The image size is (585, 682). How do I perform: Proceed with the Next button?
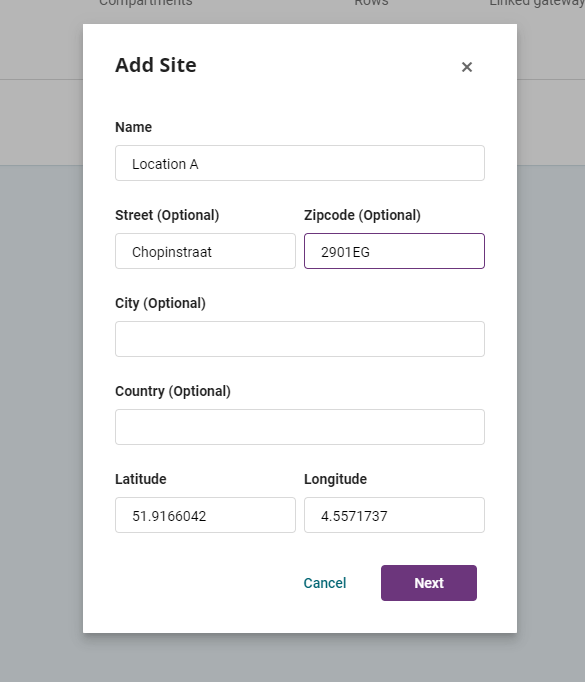tap(429, 583)
